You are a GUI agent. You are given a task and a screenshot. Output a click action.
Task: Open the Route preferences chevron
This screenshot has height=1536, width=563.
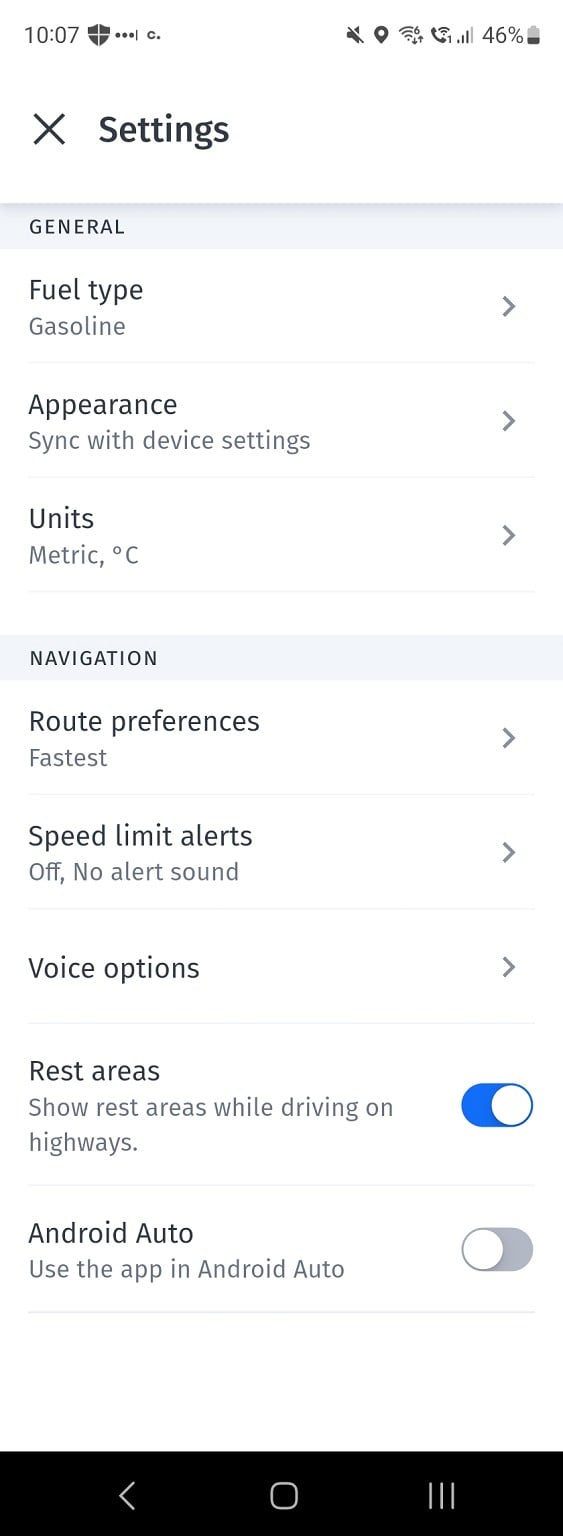[x=508, y=738]
